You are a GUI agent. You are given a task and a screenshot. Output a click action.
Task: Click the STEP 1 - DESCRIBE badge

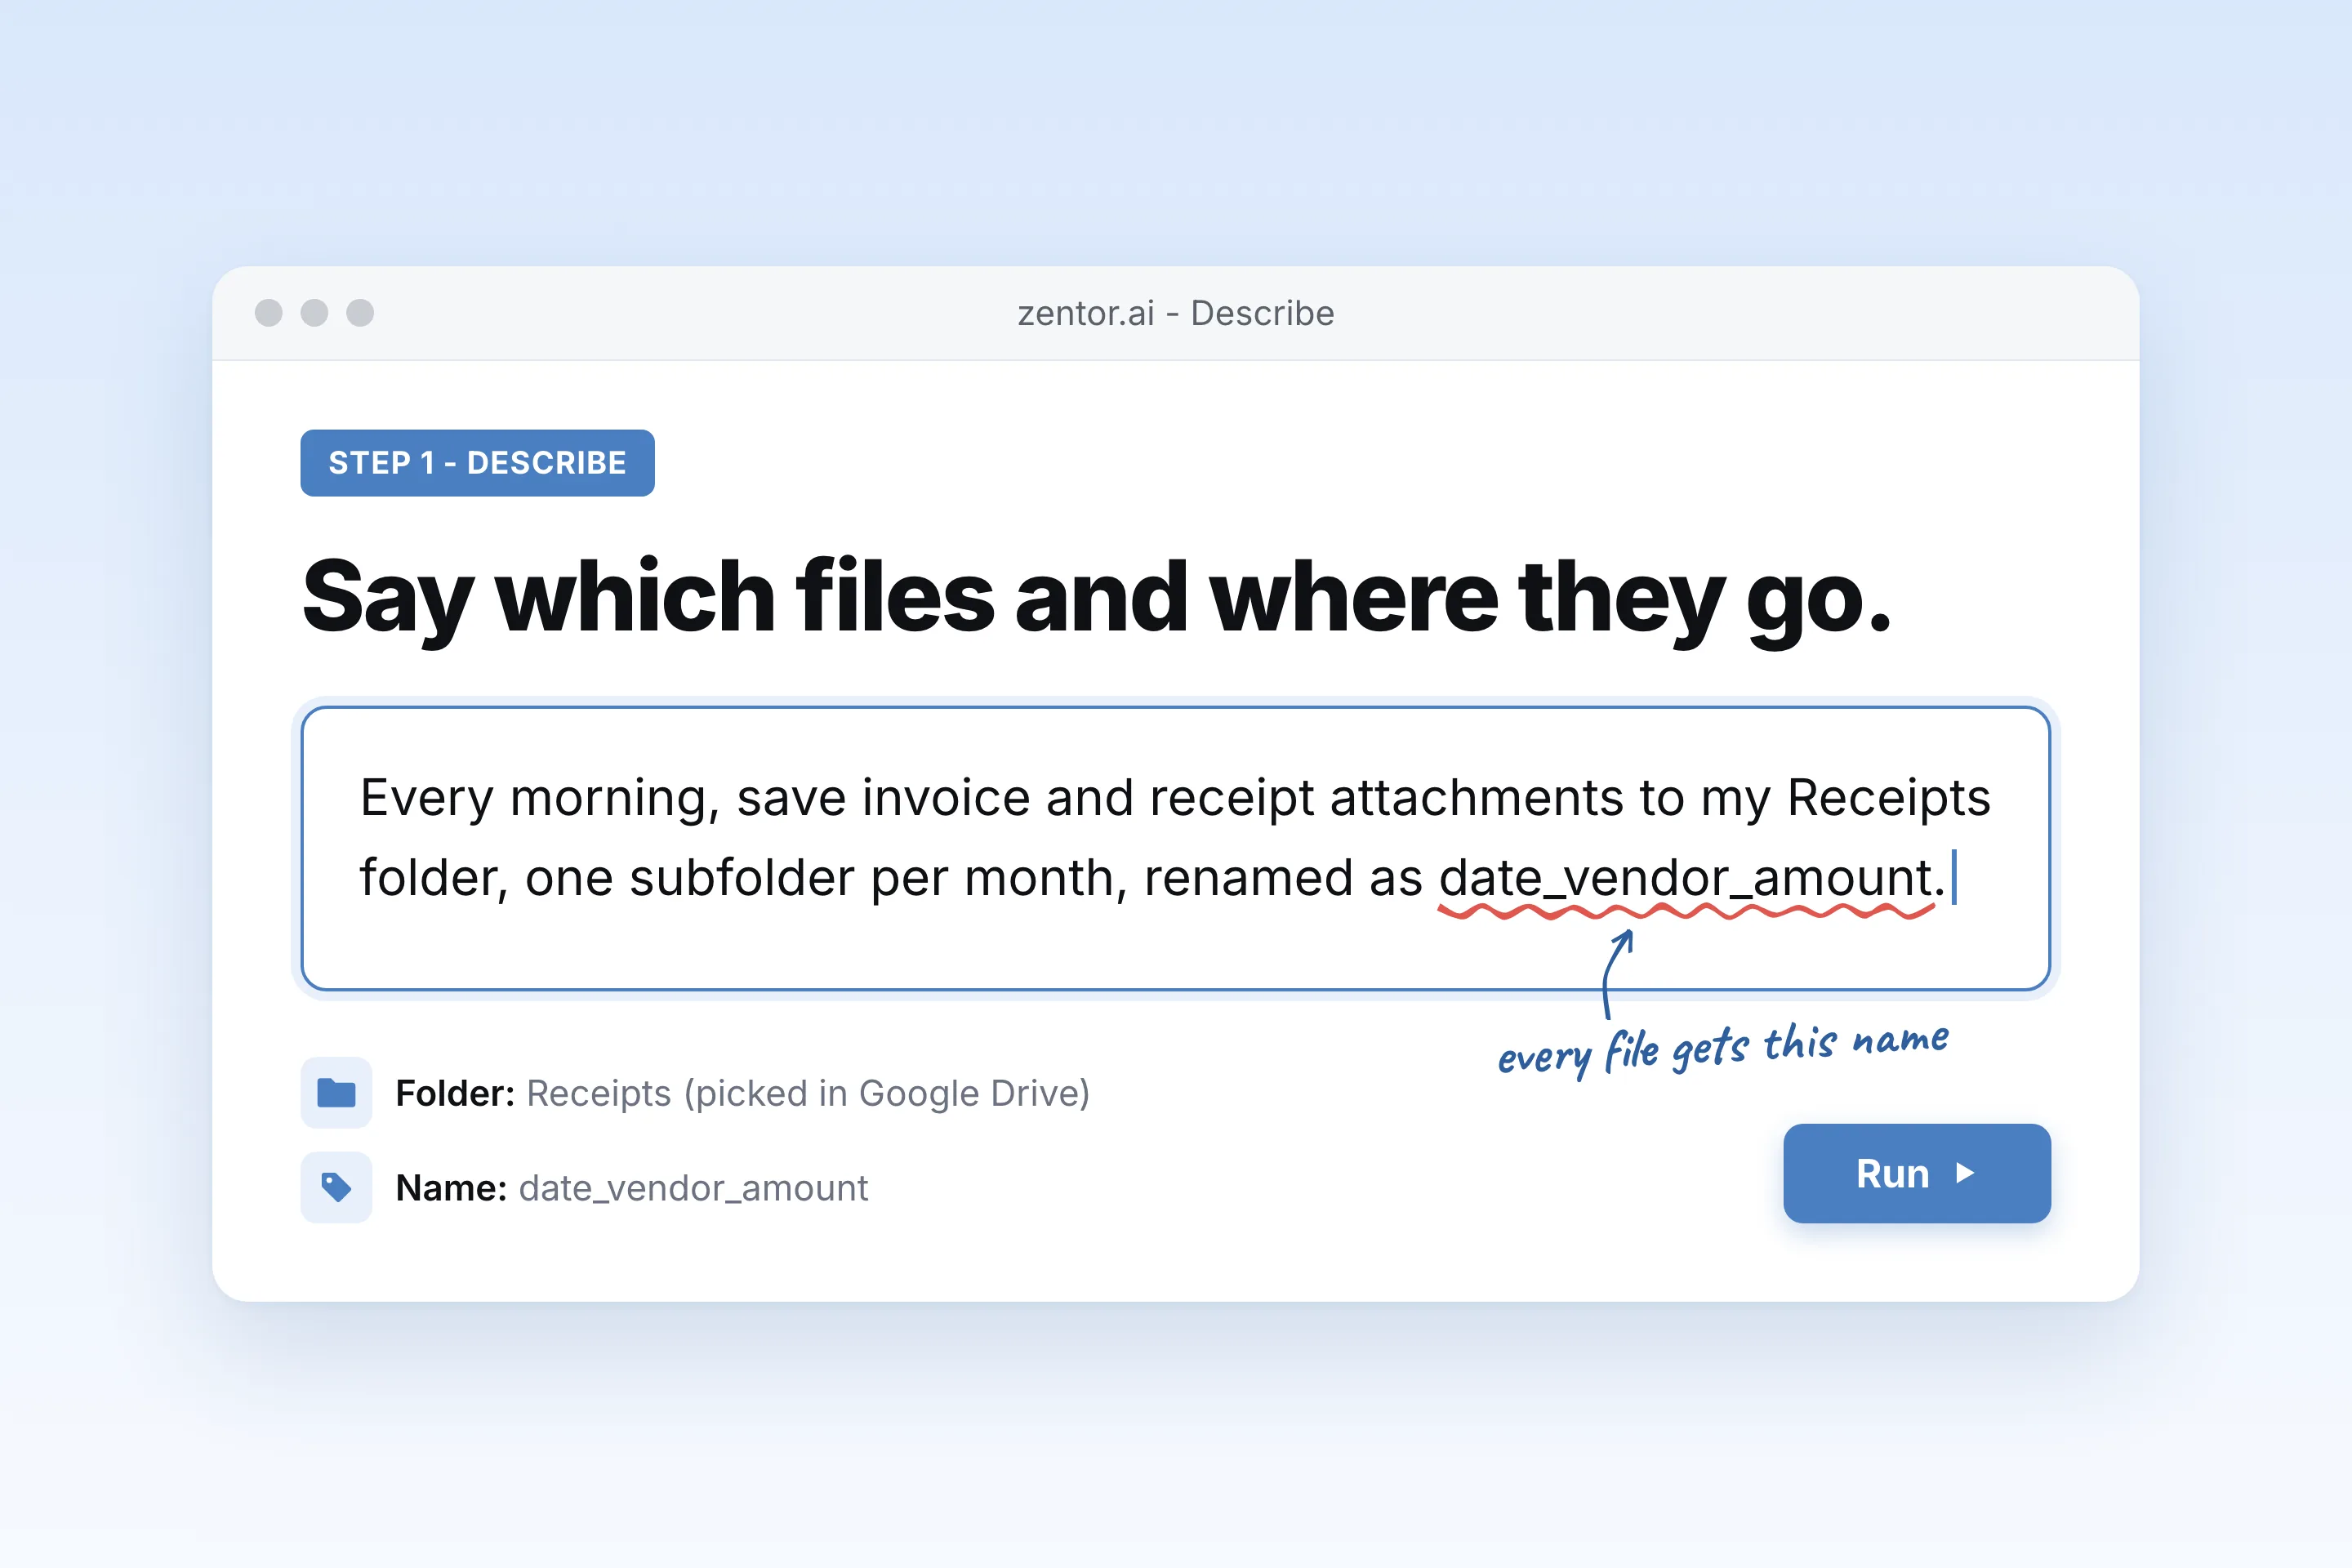pyautogui.click(x=477, y=463)
